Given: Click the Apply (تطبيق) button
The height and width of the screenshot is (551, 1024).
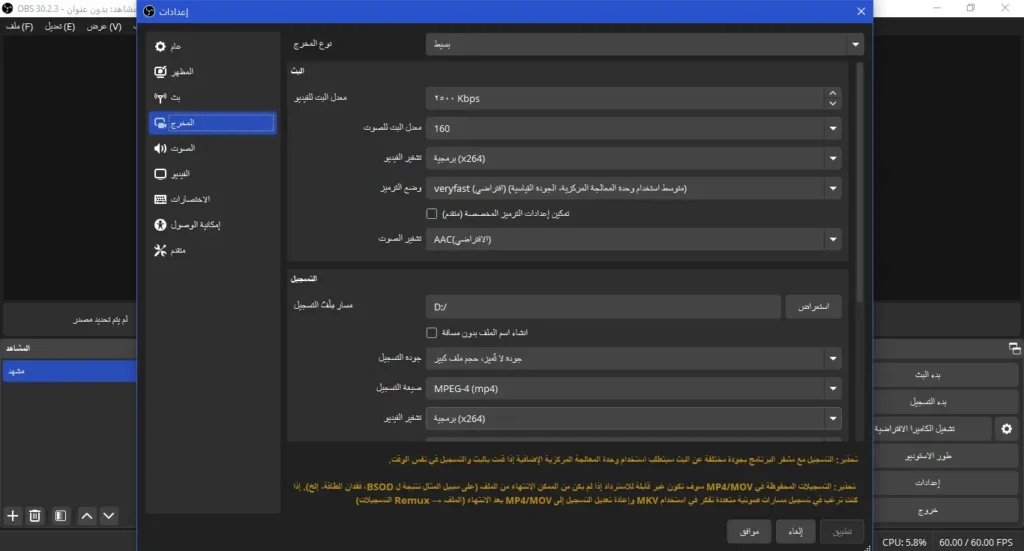Looking at the screenshot, I should pos(842,531).
